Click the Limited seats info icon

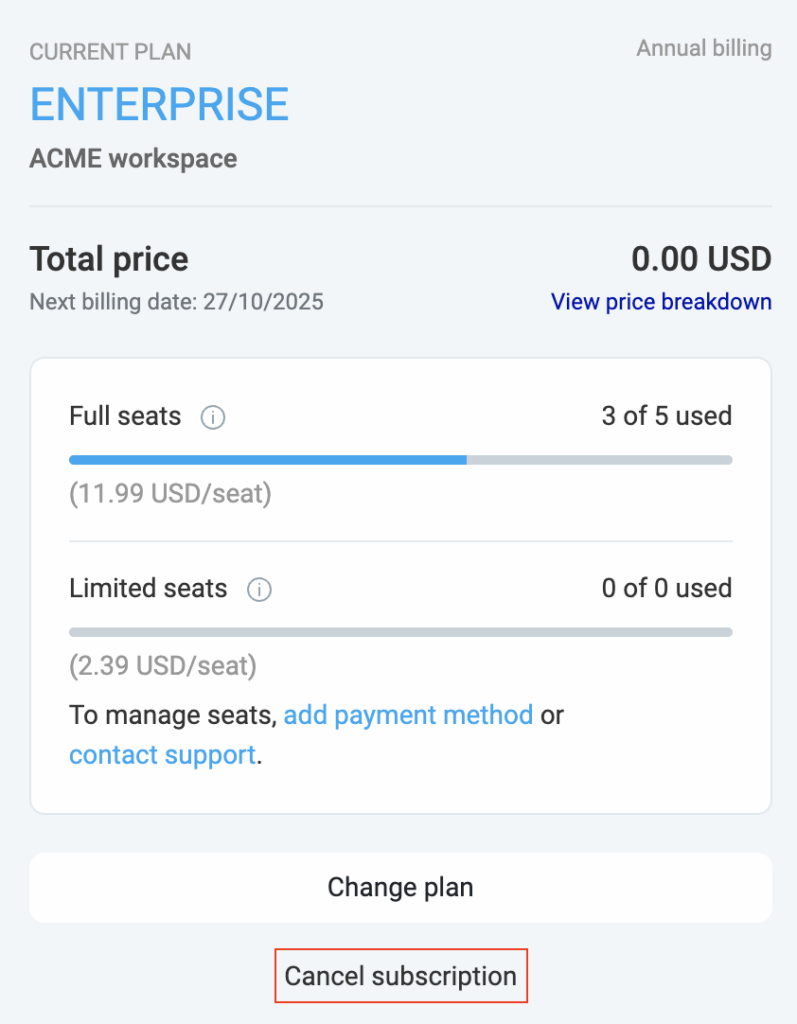point(259,590)
